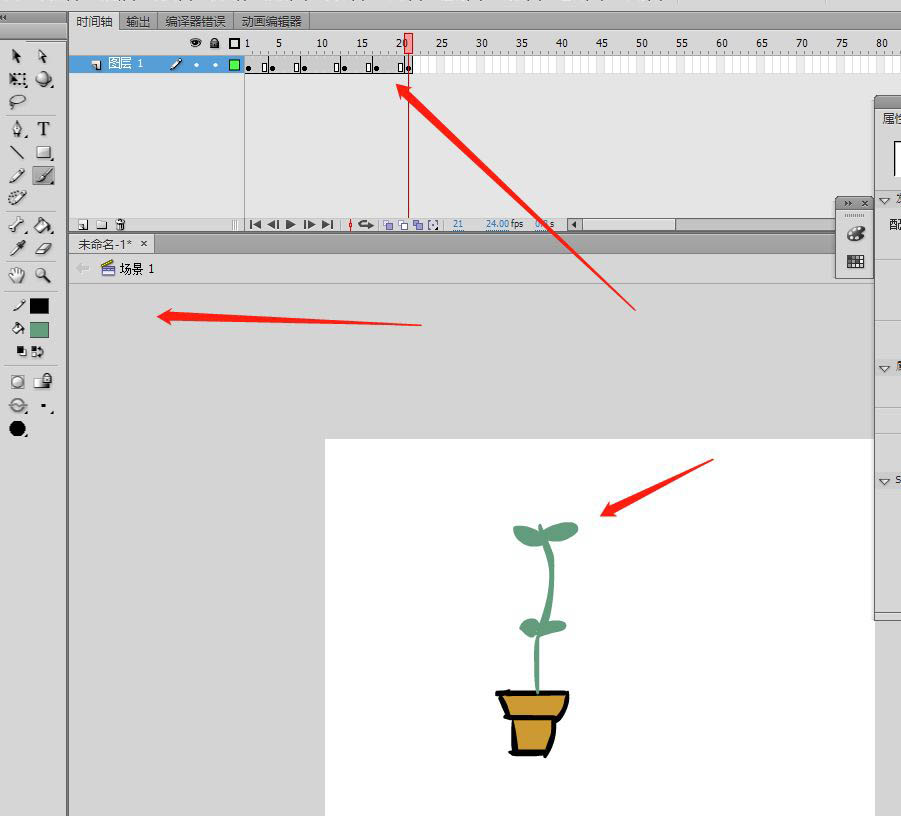Click the new layer icon
The image size is (901, 816).
coord(83,225)
